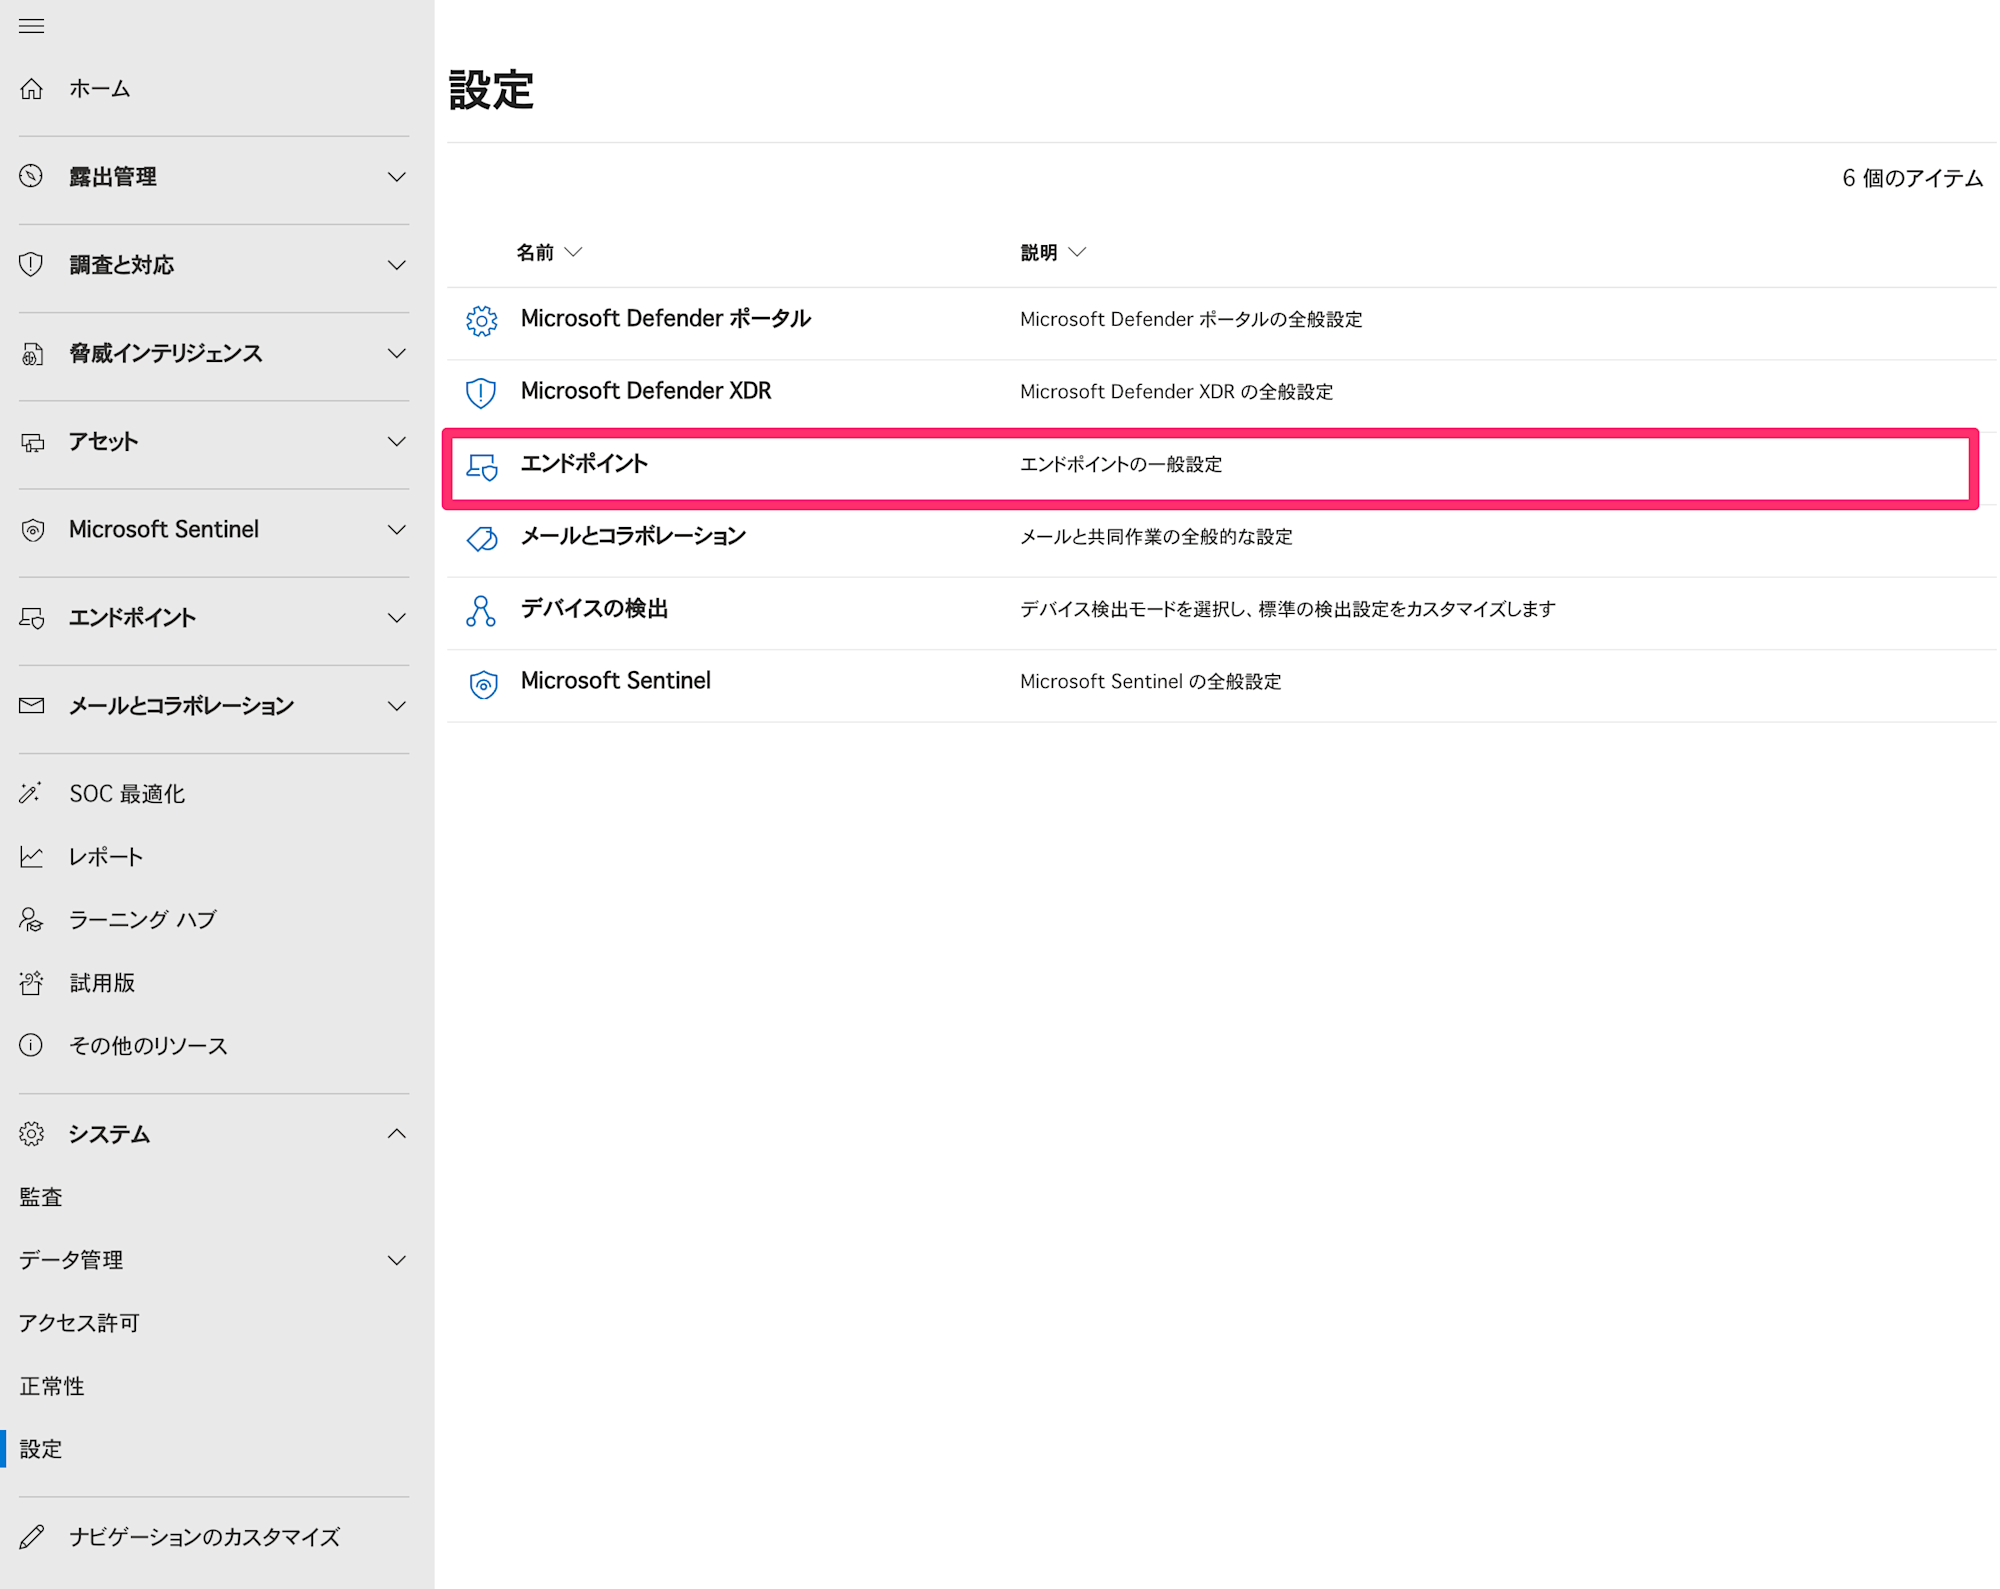2000x1589 pixels.
Task: Click the SOC 最適化 wand icon
Action: click(x=32, y=794)
